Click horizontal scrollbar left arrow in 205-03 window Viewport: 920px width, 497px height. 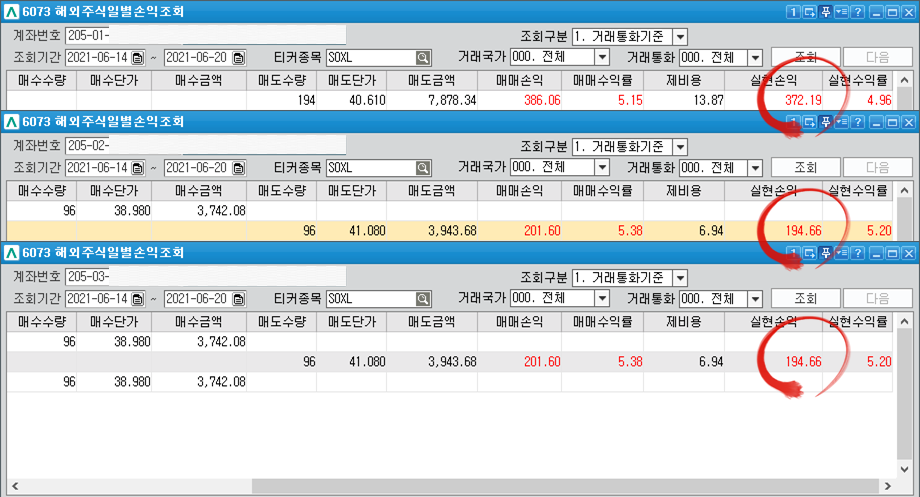coord(15,486)
